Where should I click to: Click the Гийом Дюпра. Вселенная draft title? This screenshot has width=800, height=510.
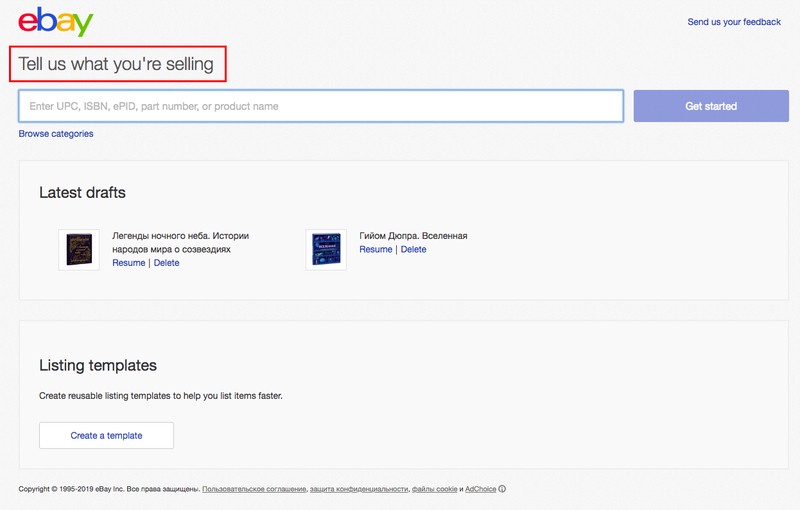[x=413, y=236]
